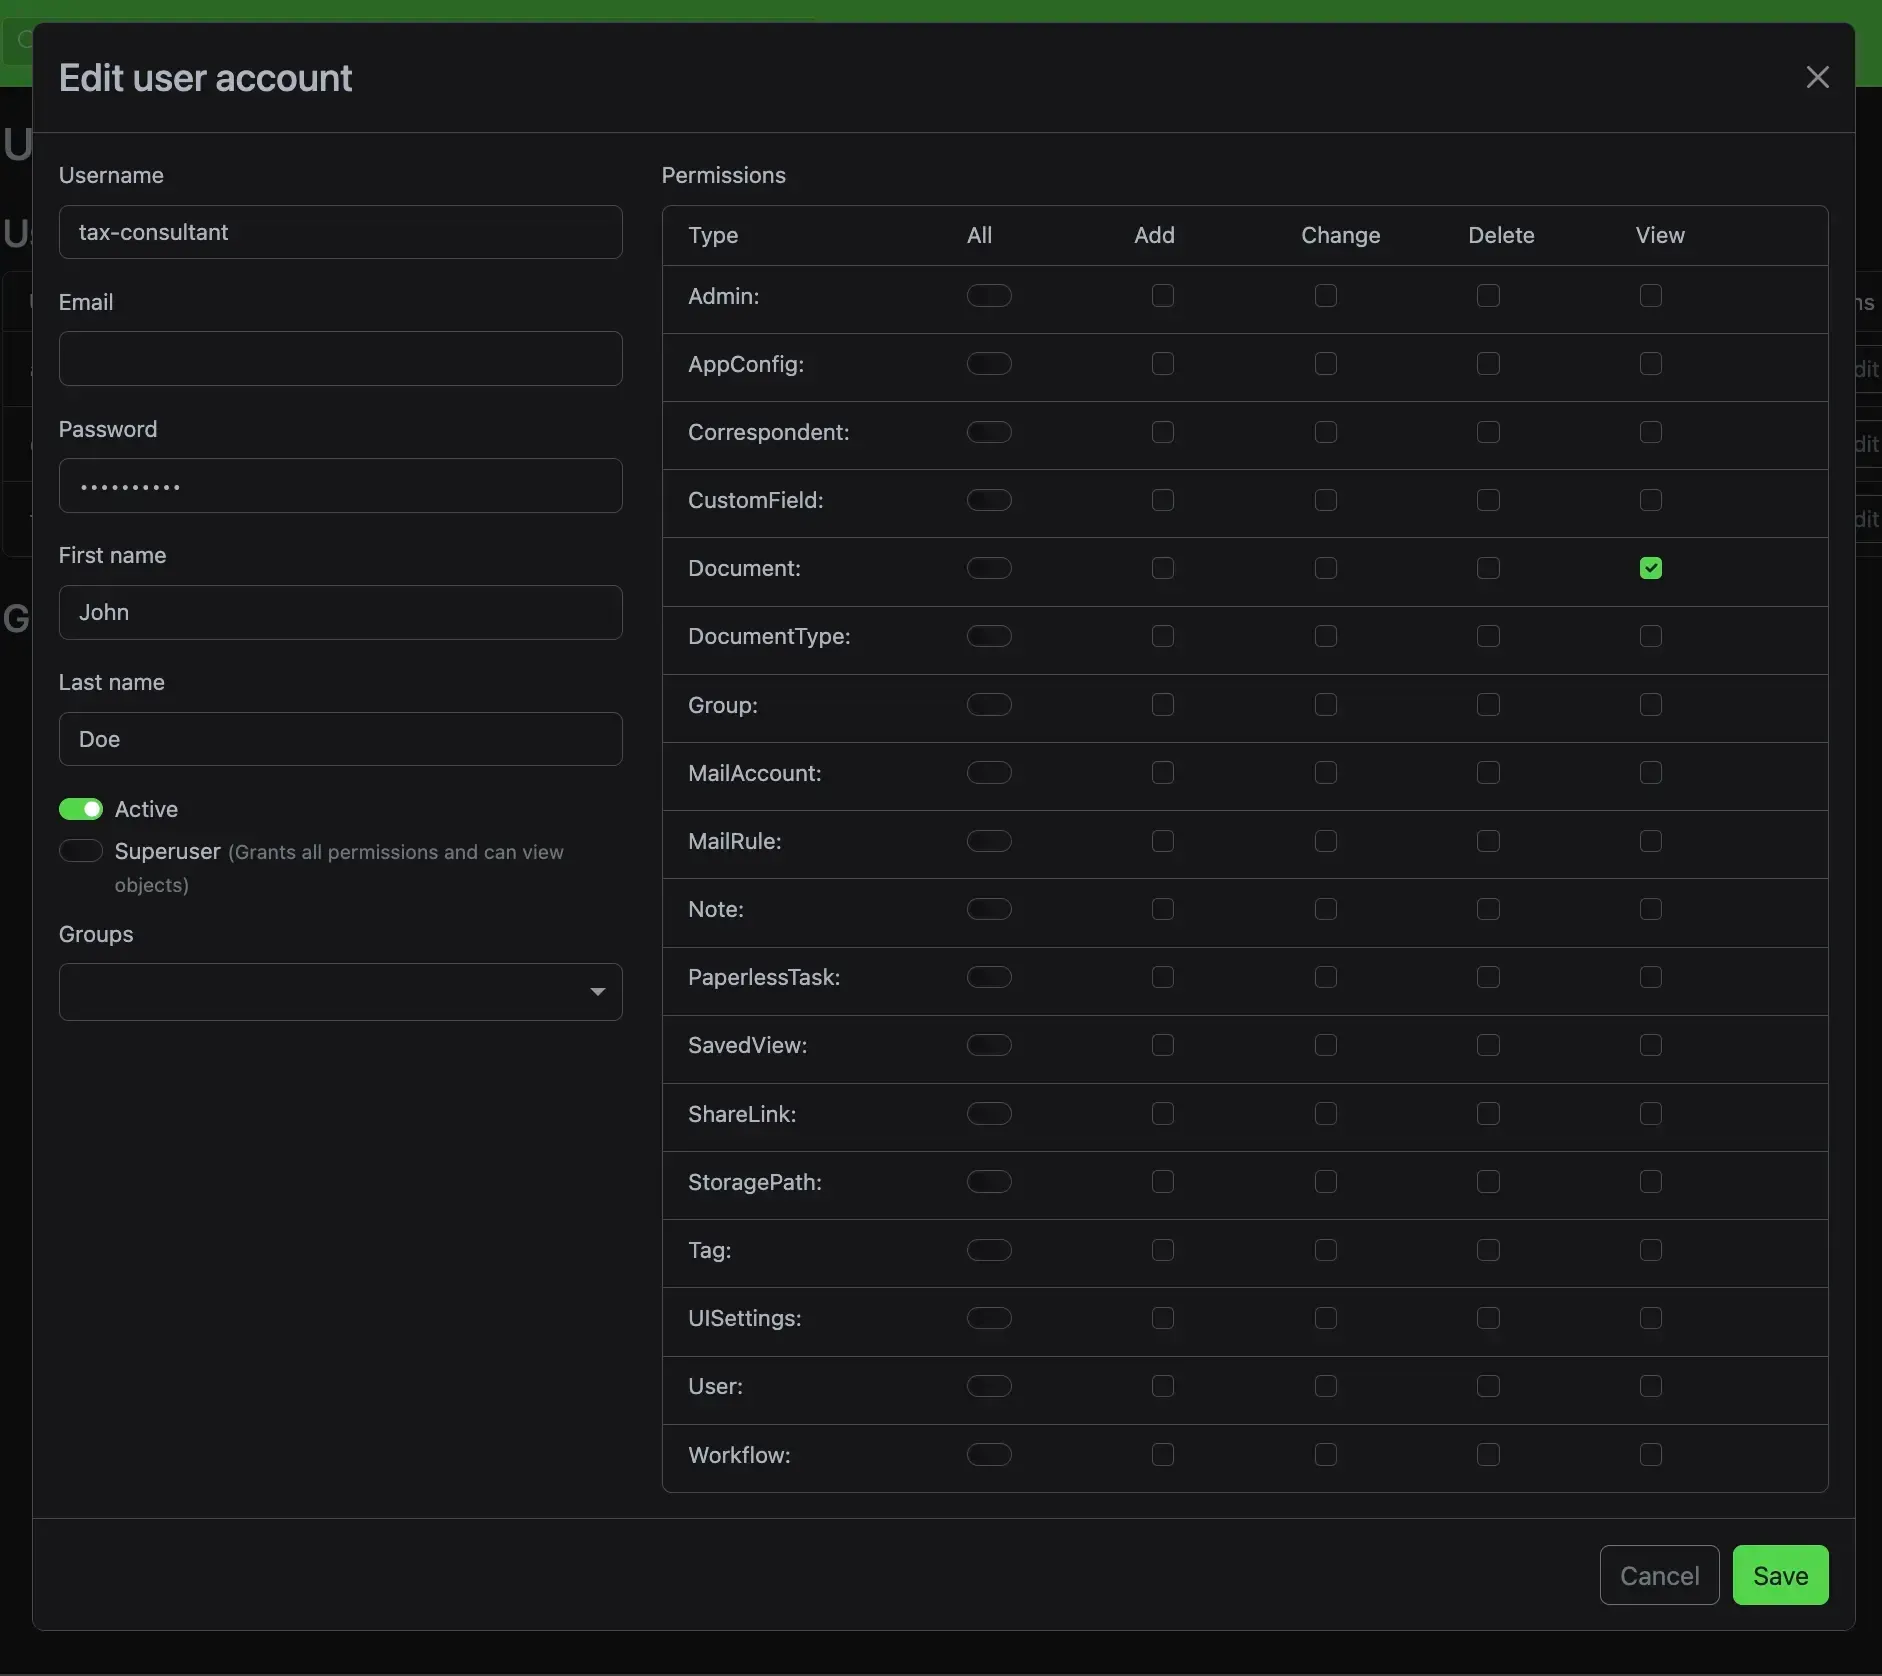This screenshot has height=1676, width=1882.
Task: Check Change permission for UISettings
Action: [1326, 1318]
